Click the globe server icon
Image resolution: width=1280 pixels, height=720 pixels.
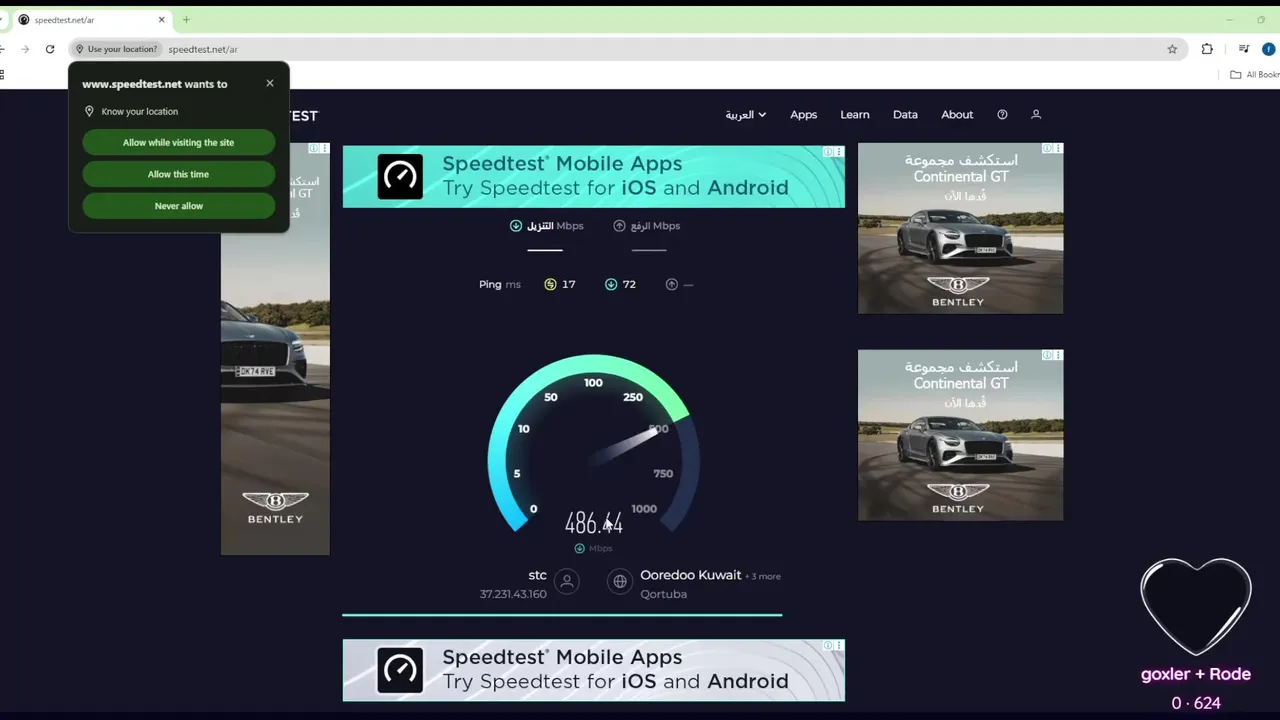[620, 581]
